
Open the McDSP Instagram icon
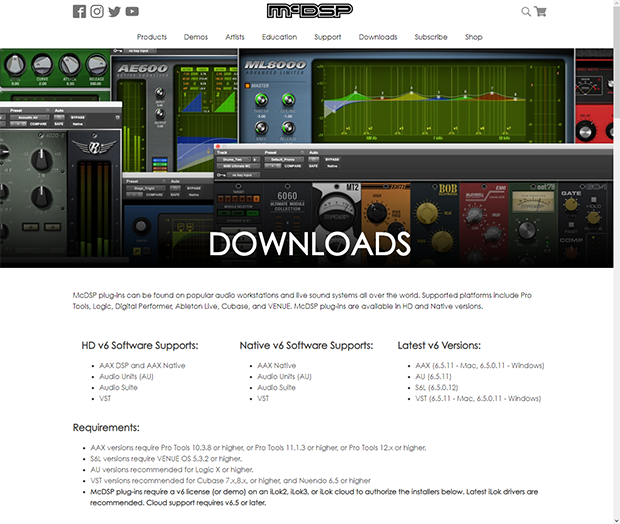(x=97, y=11)
